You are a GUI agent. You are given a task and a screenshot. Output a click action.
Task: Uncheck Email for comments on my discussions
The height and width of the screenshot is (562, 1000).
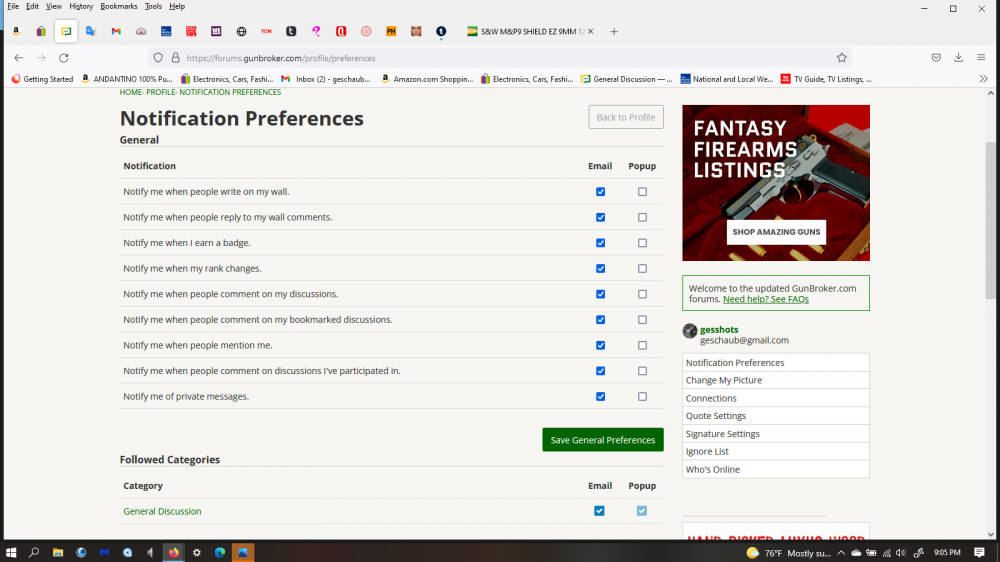tap(600, 294)
